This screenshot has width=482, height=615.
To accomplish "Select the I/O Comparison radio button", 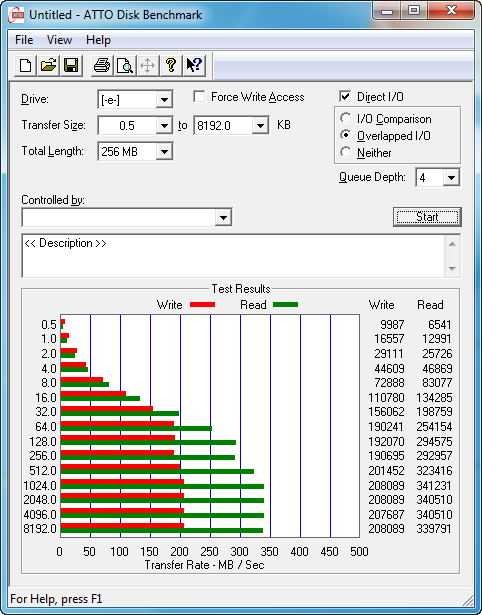I will tap(346, 118).
